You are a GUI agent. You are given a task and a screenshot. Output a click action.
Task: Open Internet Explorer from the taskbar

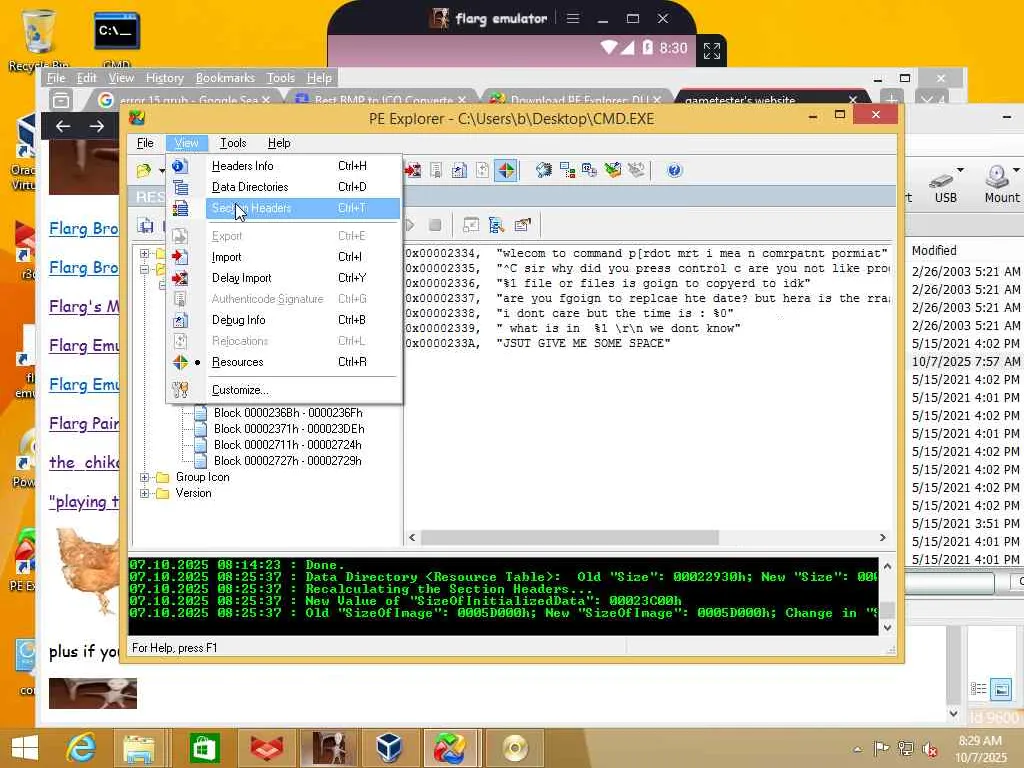81,748
